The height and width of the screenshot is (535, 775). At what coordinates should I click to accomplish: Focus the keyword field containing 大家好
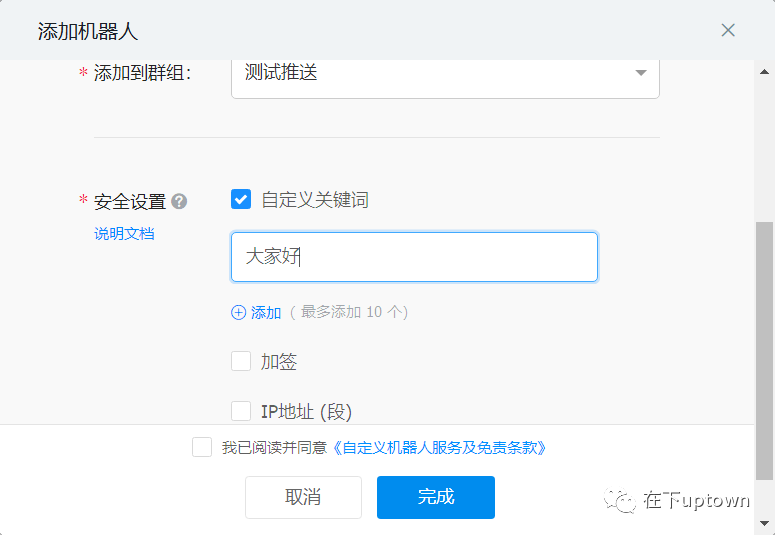[414, 257]
